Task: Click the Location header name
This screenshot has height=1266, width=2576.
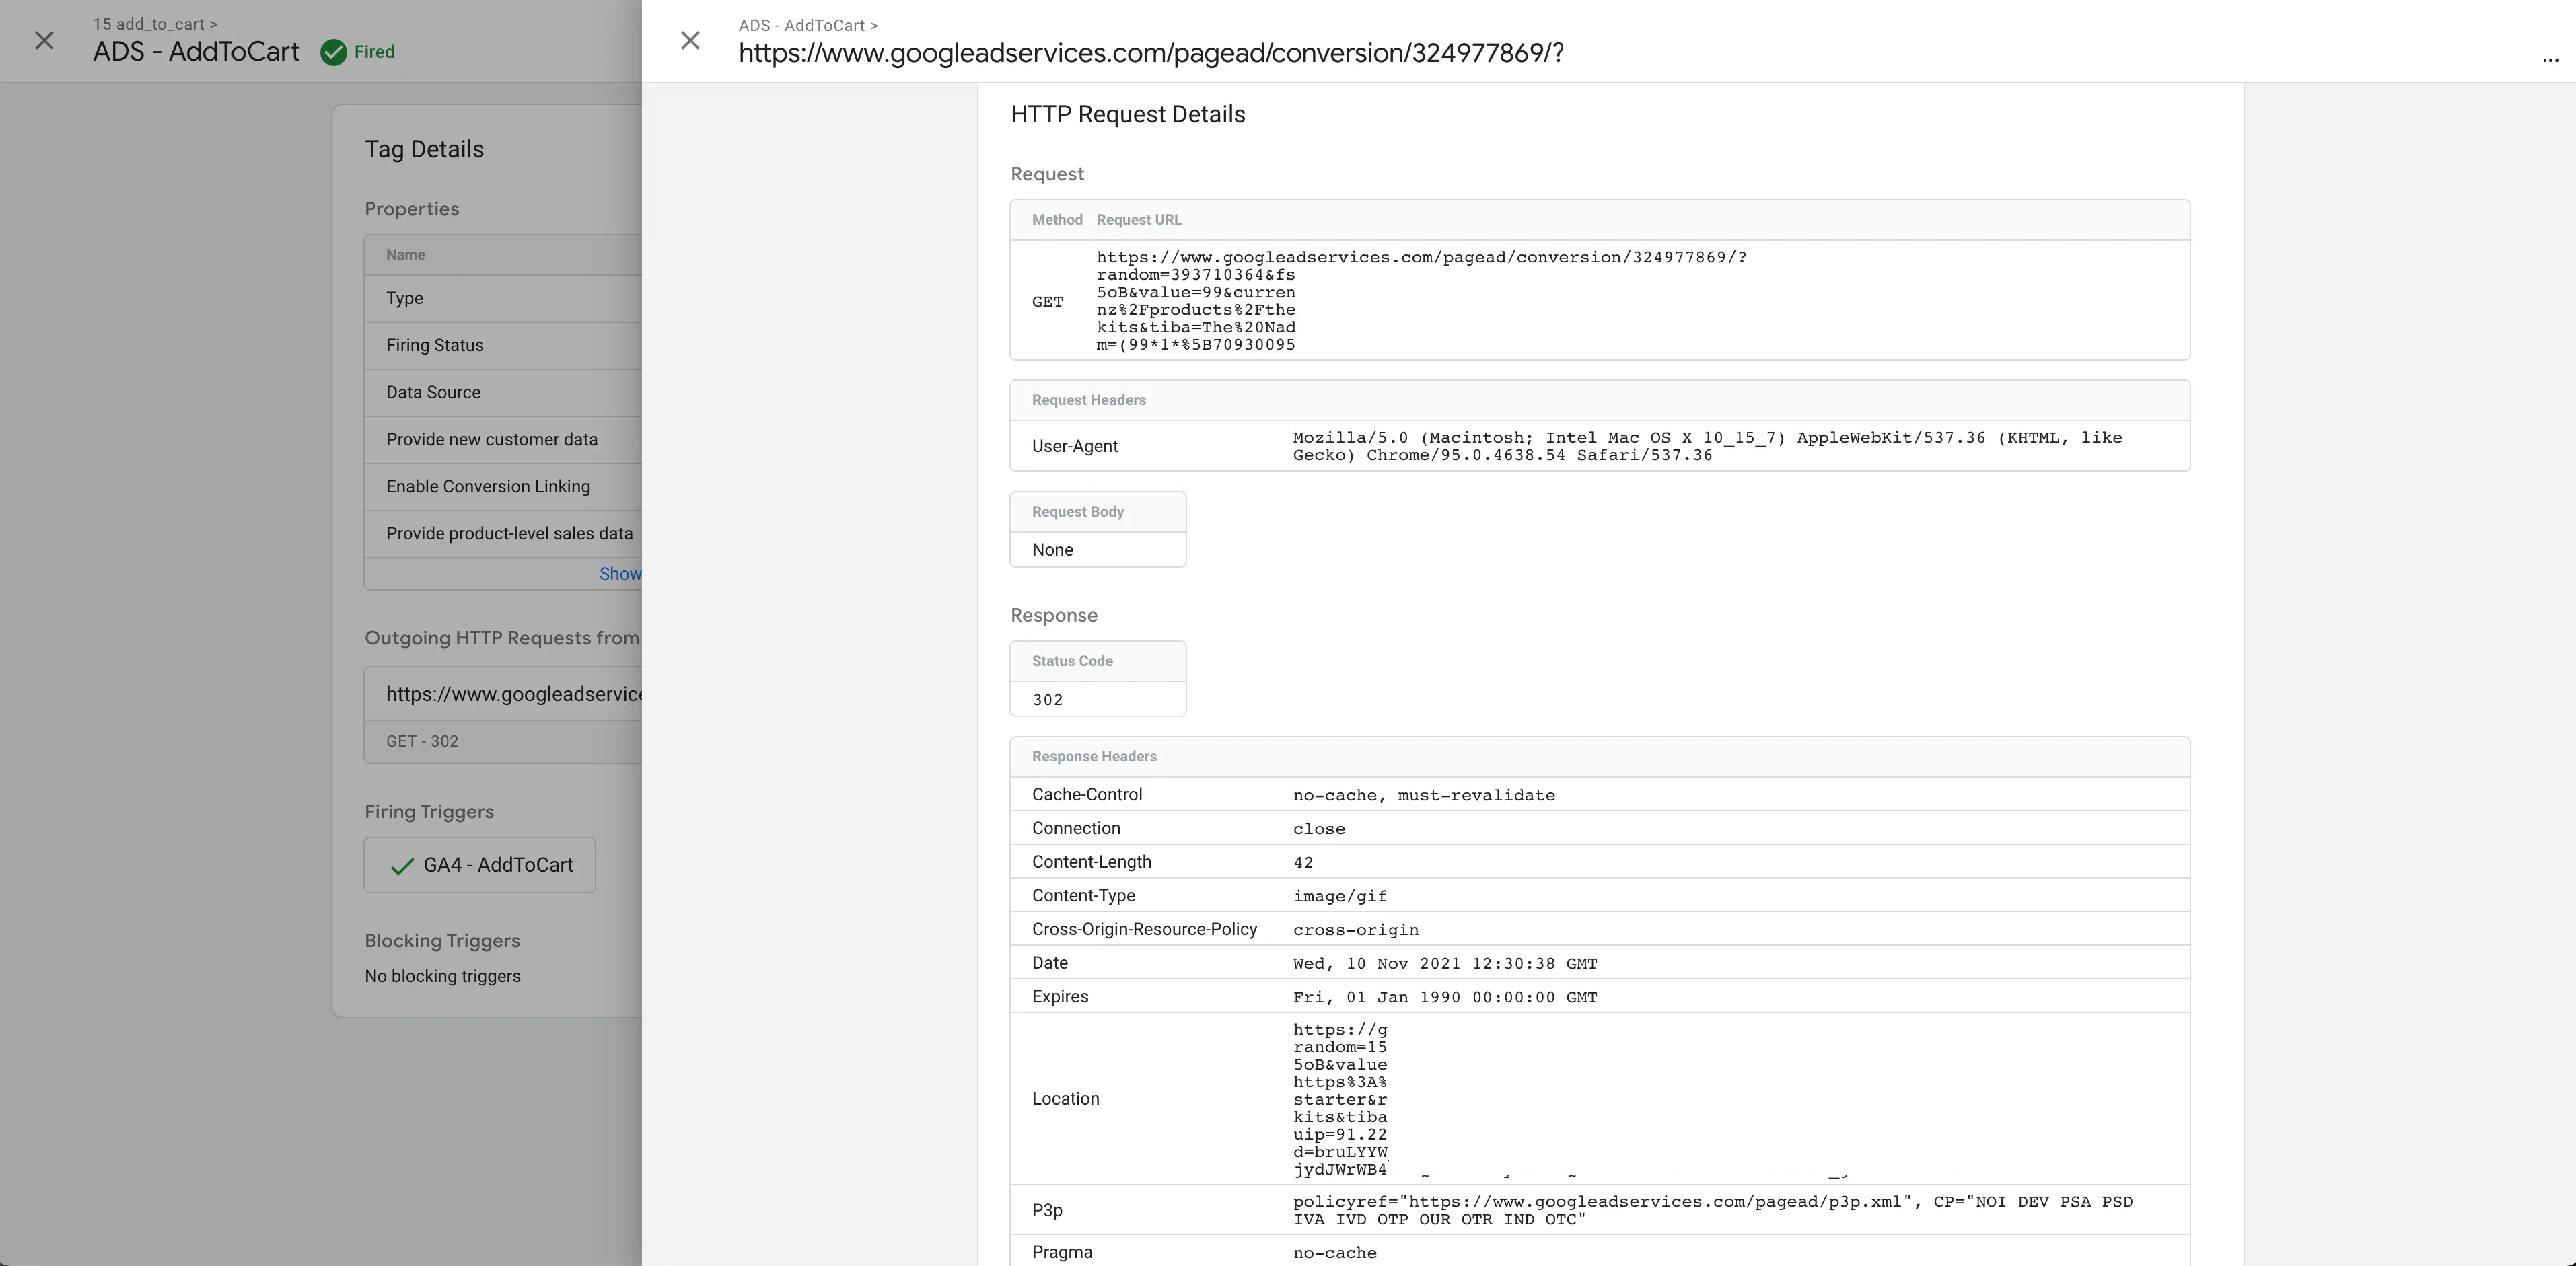Action: 1065,1099
